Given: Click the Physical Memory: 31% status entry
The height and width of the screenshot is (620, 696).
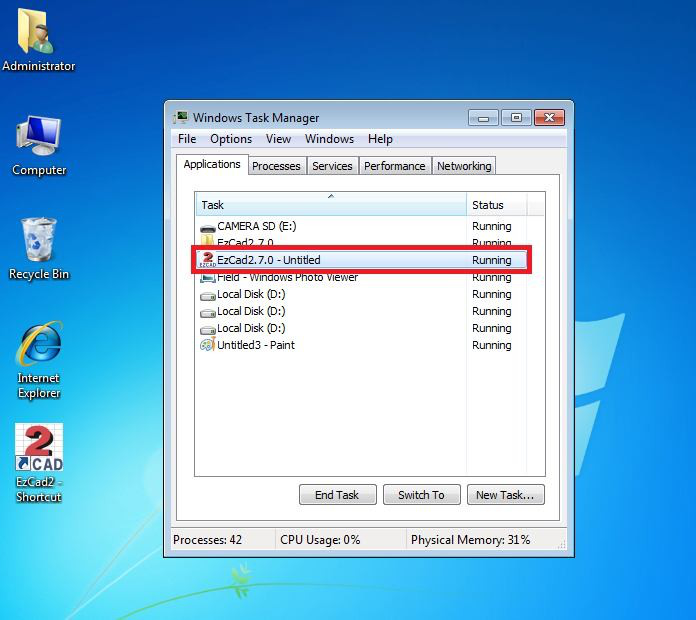Looking at the screenshot, I should 471,540.
